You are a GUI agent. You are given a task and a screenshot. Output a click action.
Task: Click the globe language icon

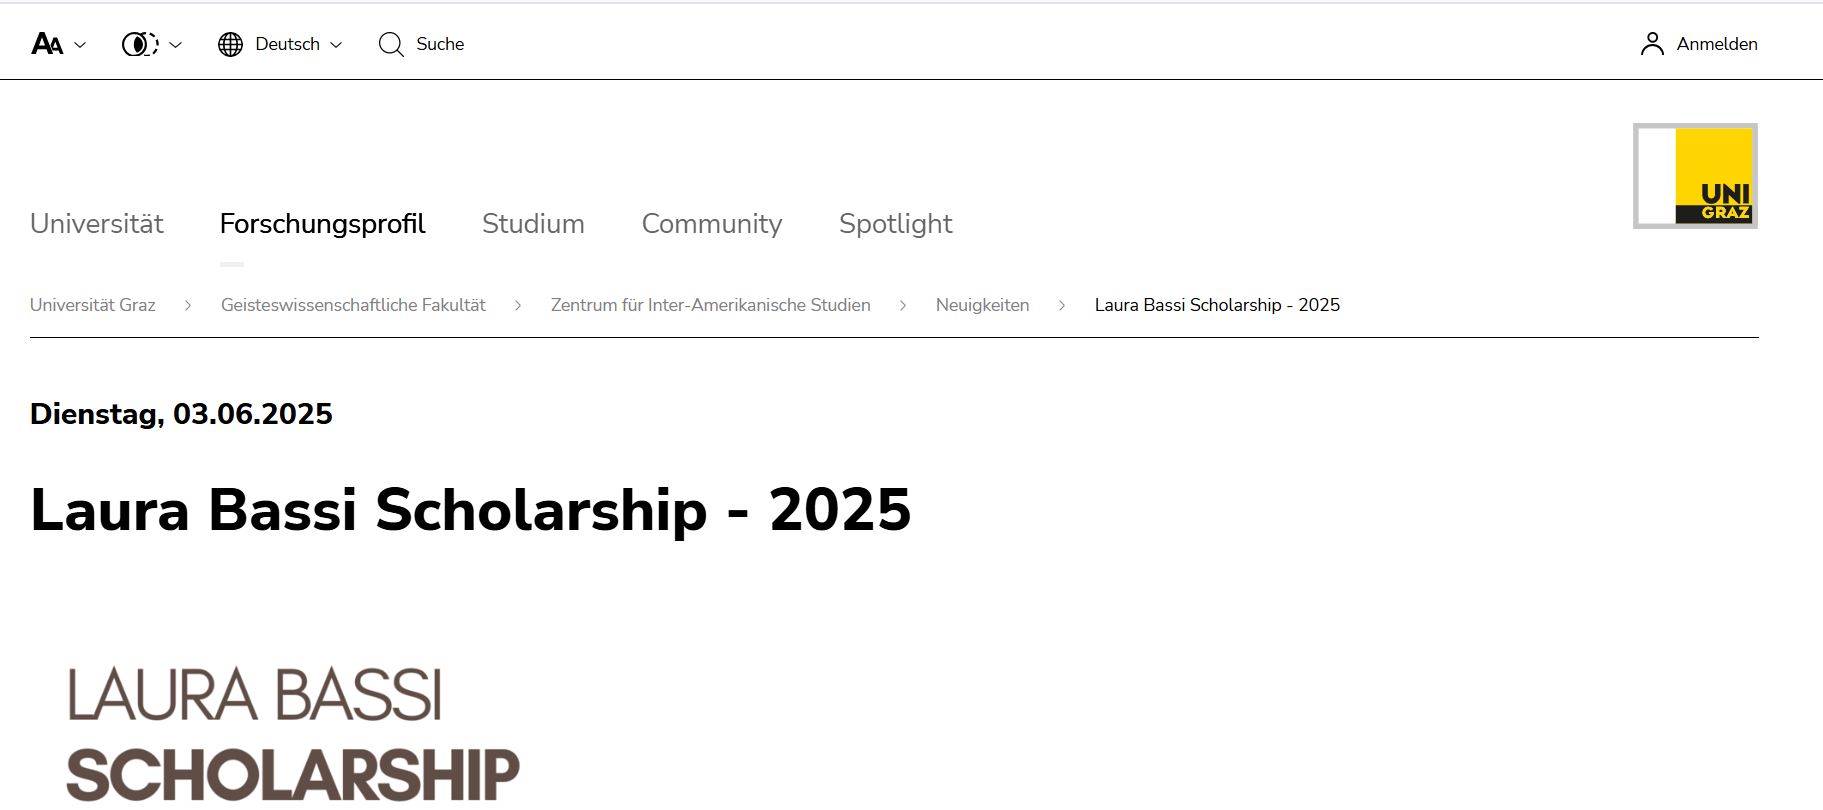pyautogui.click(x=231, y=44)
